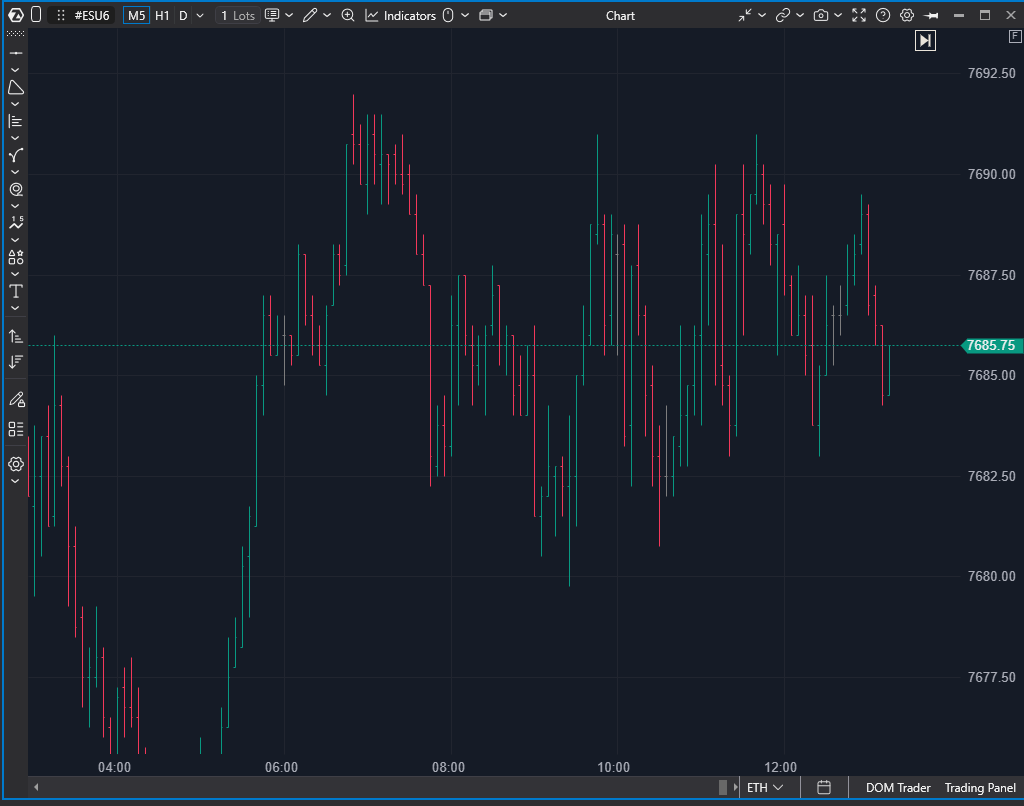Expand the camera screenshot dropdown
Viewport: 1024px width, 806px height.
click(x=838, y=16)
